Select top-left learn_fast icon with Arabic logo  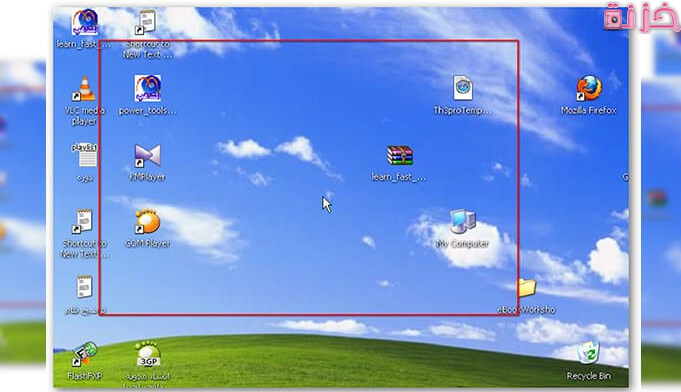(x=85, y=22)
